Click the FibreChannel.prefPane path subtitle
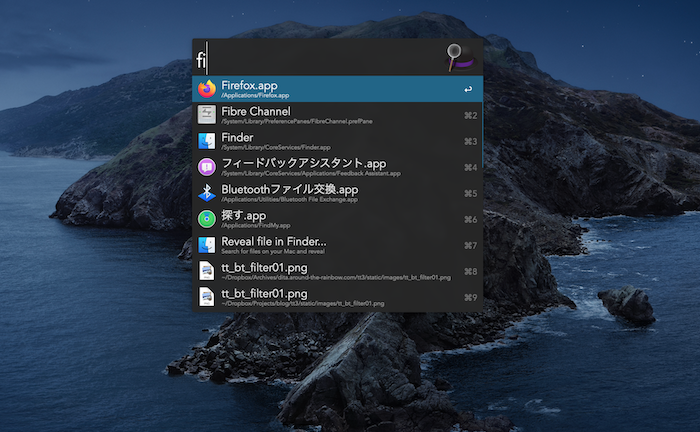This screenshot has height=432, width=700. click(x=297, y=121)
